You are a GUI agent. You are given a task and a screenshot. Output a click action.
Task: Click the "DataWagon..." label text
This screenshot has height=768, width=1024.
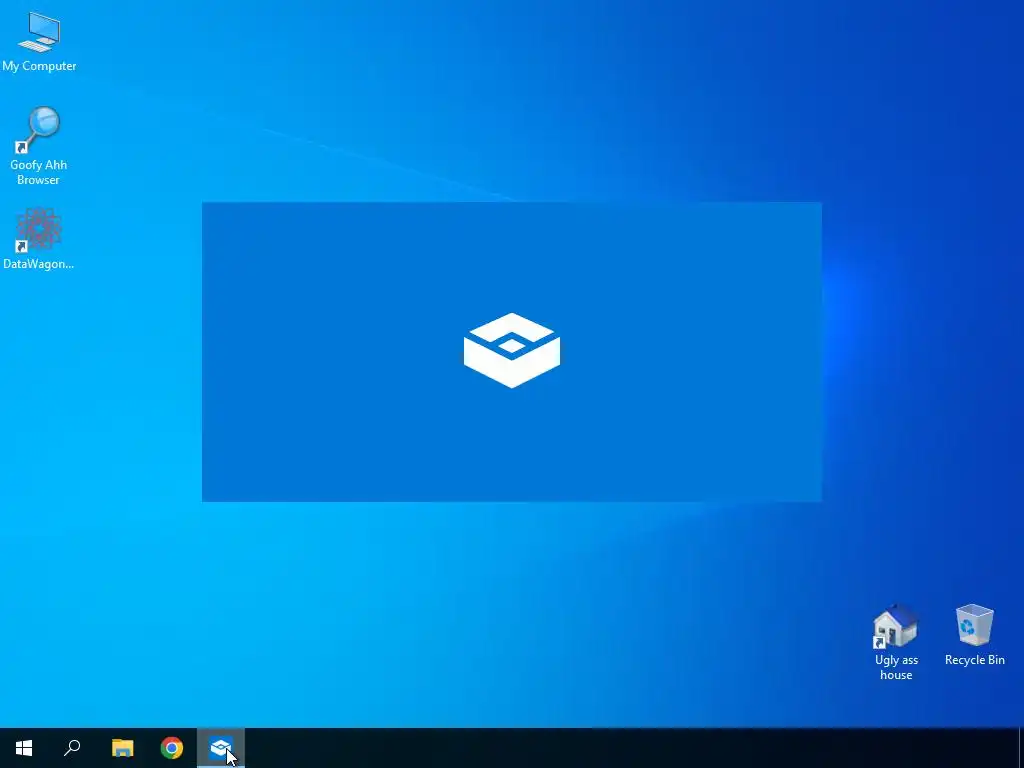click(39, 264)
